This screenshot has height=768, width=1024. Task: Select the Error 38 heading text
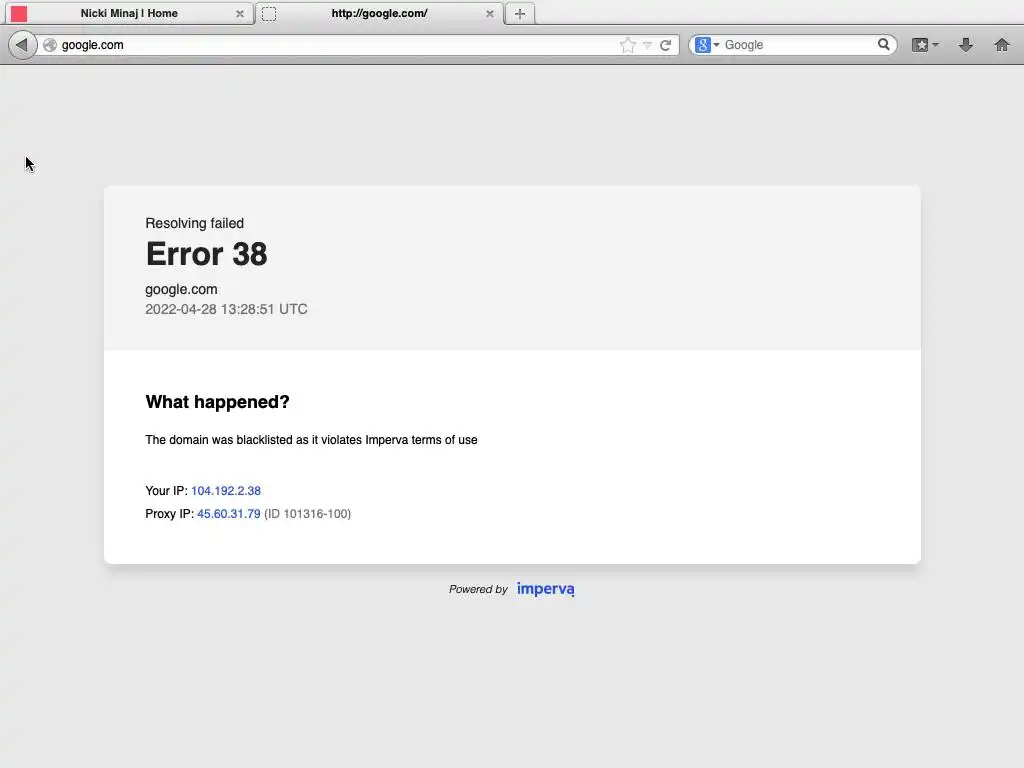pyautogui.click(x=206, y=254)
